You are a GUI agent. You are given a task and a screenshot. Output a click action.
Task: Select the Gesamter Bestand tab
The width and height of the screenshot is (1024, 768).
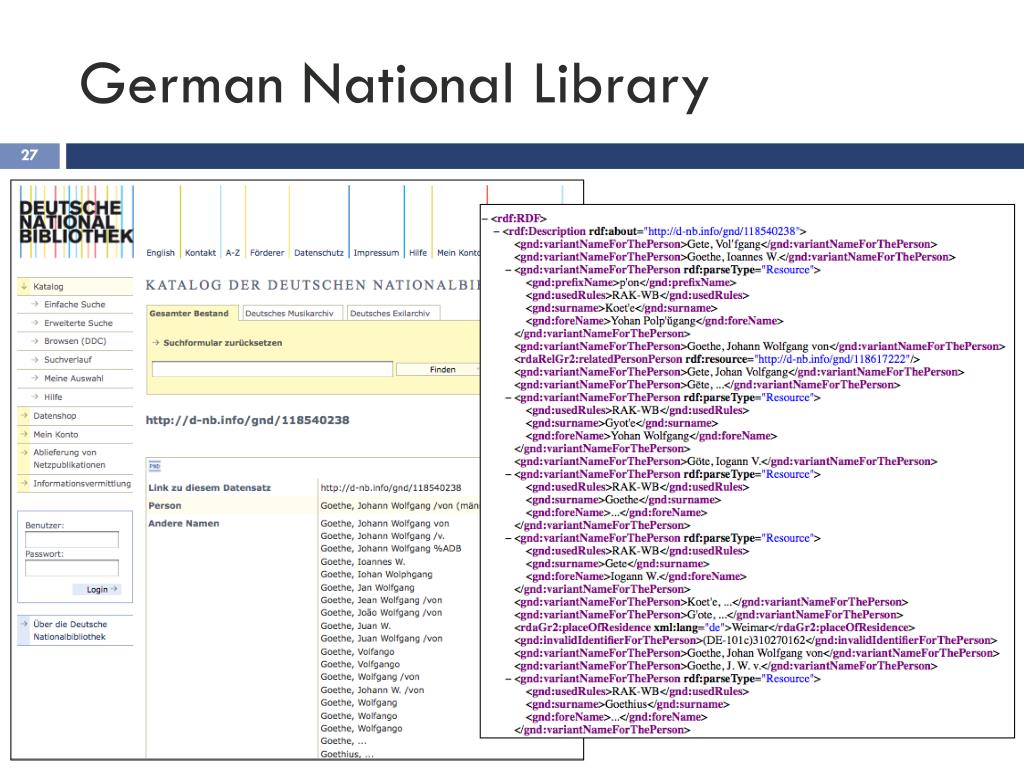point(192,313)
